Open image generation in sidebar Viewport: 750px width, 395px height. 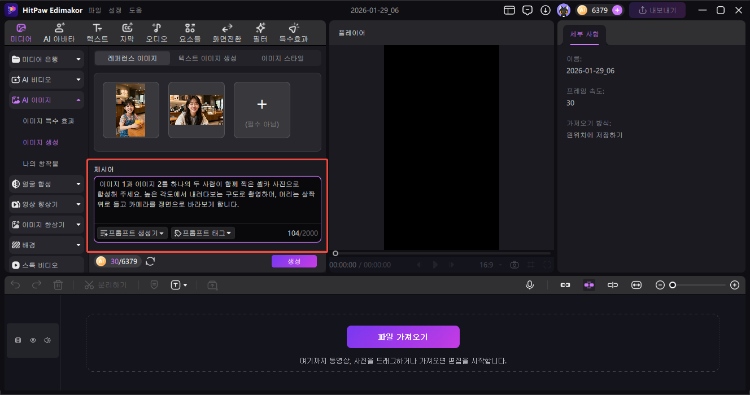pyautogui.click(x=40, y=143)
